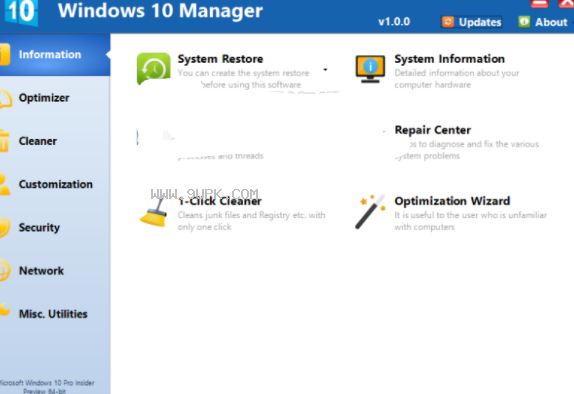Open Repair Center
This screenshot has width=574, height=394.
[x=433, y=130]
